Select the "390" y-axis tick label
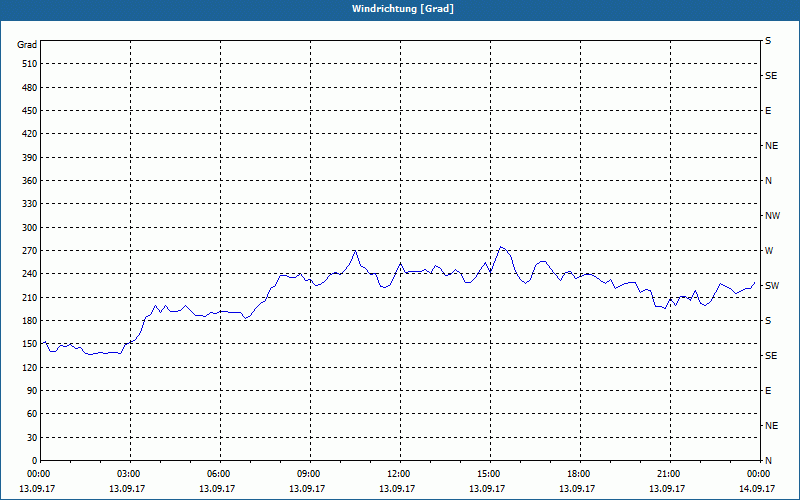 pyautogui.click(x=29, y=158)
